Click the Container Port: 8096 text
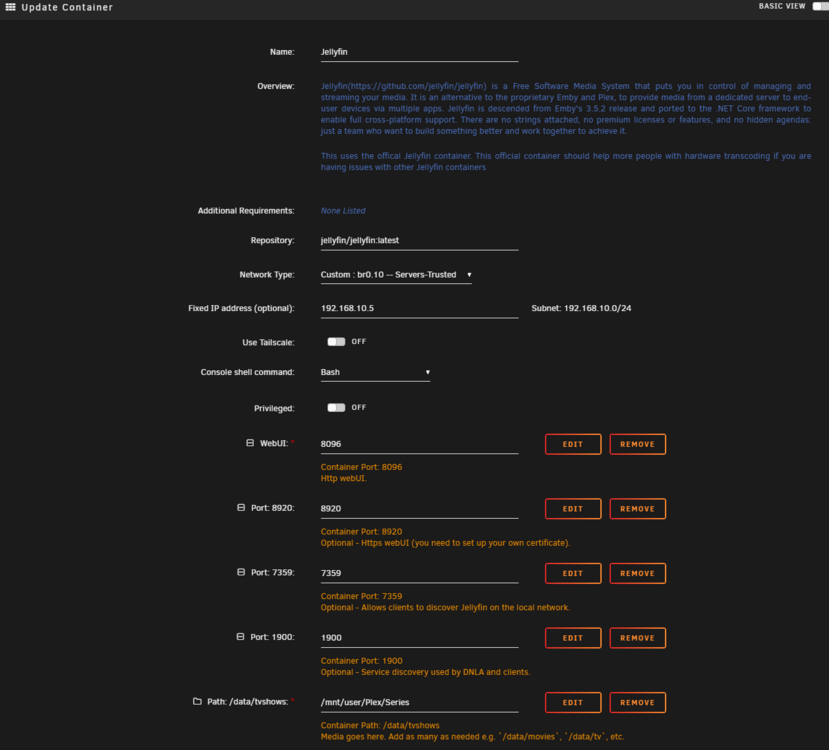 pos(361,467)
